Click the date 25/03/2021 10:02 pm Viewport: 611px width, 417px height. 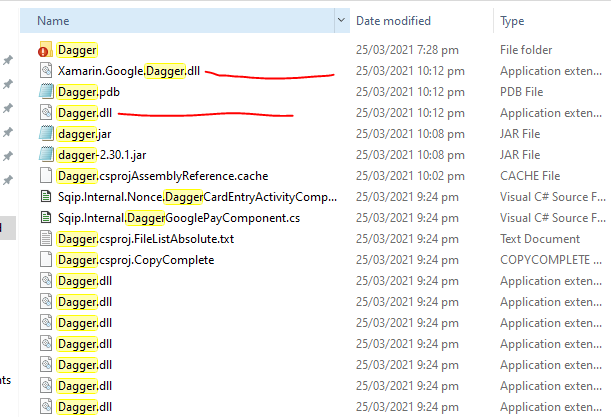pos(410,176)
